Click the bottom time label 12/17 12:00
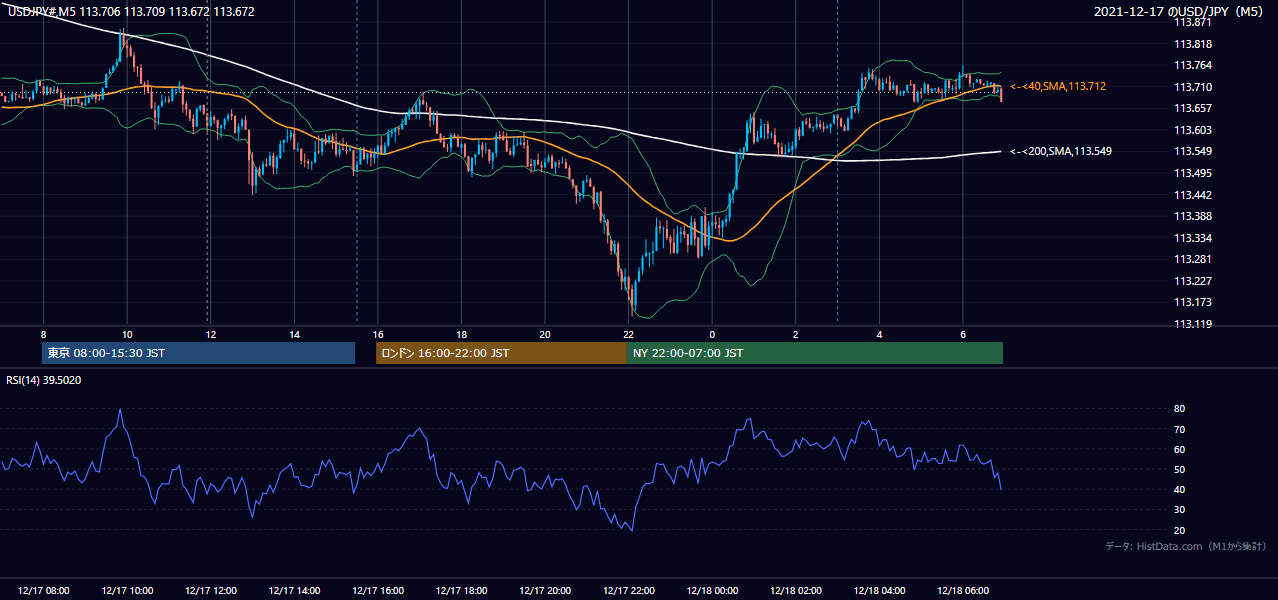This screenshot has width=1278, height=600. [210, 591]
